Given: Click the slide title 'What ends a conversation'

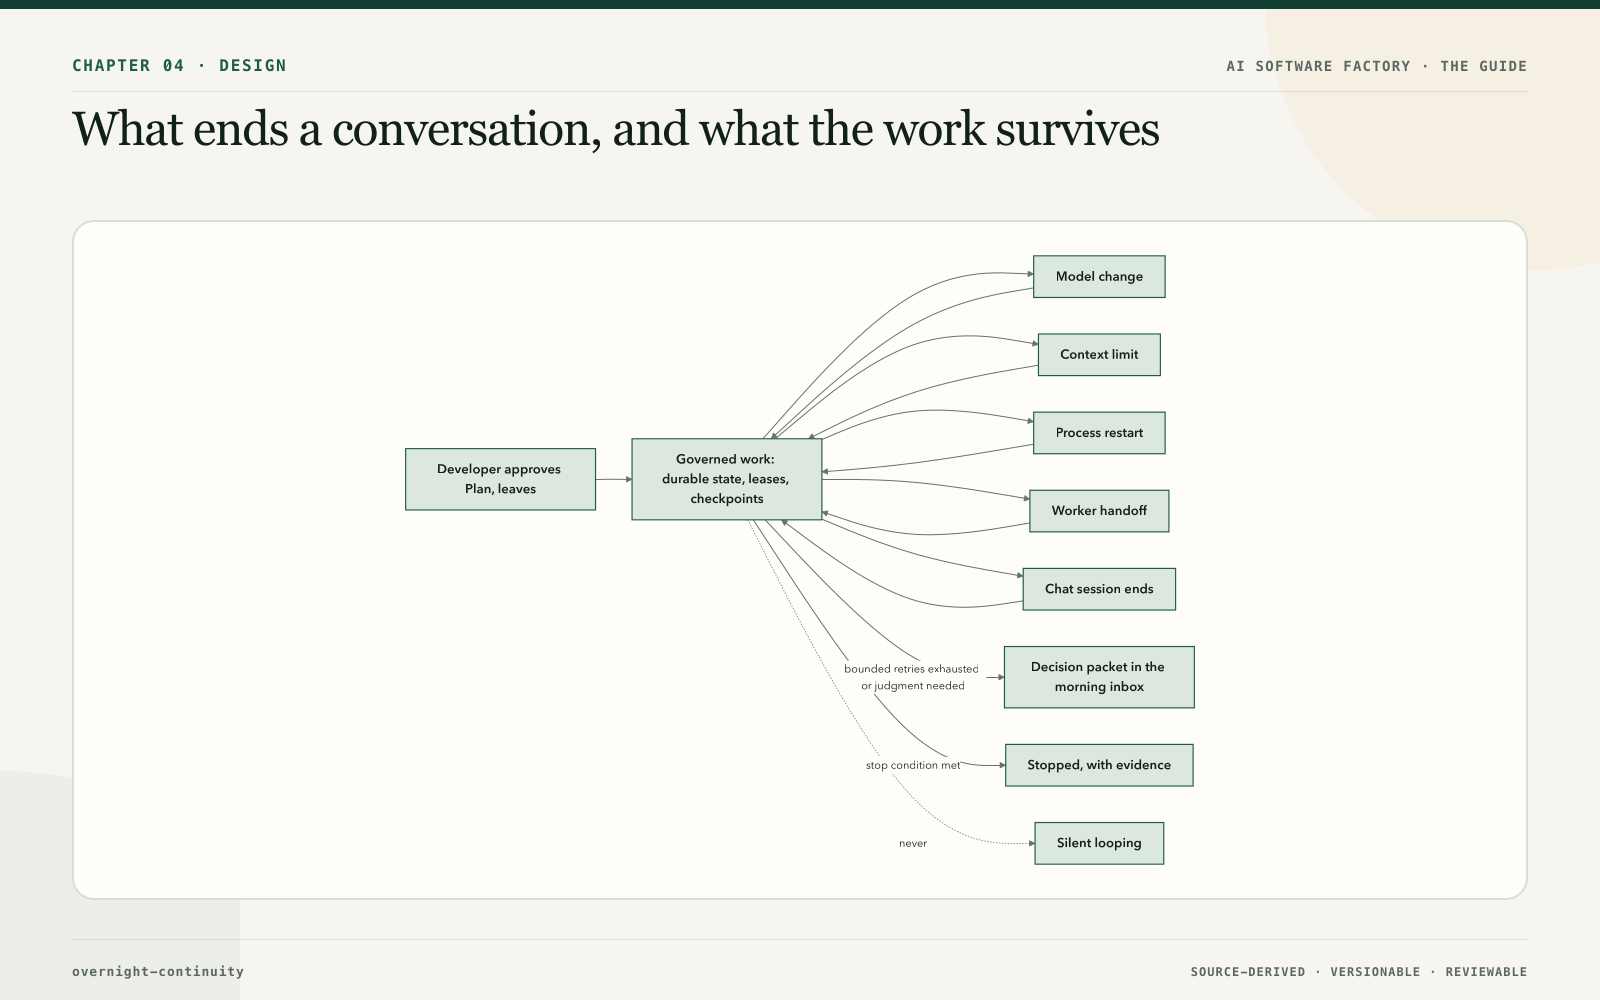Looking at the screenshot, I should [336, 129].
